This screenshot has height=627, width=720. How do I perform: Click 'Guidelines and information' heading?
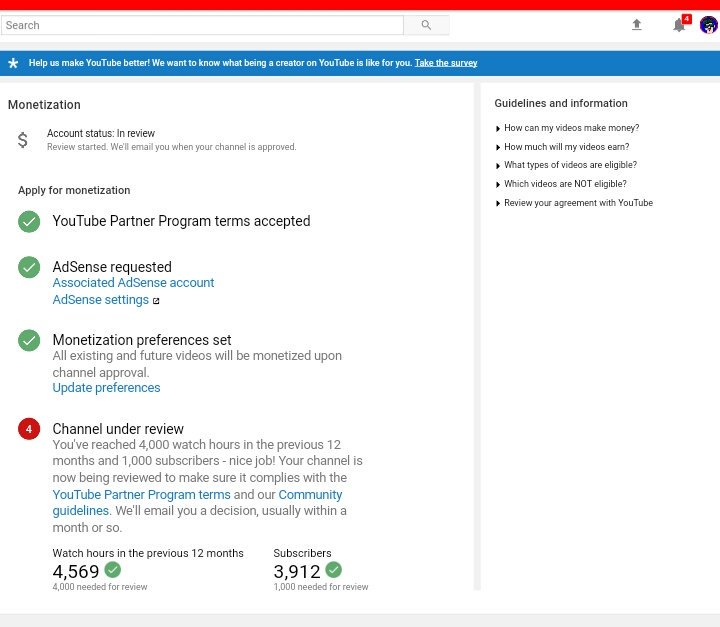[x=561, y=103]
